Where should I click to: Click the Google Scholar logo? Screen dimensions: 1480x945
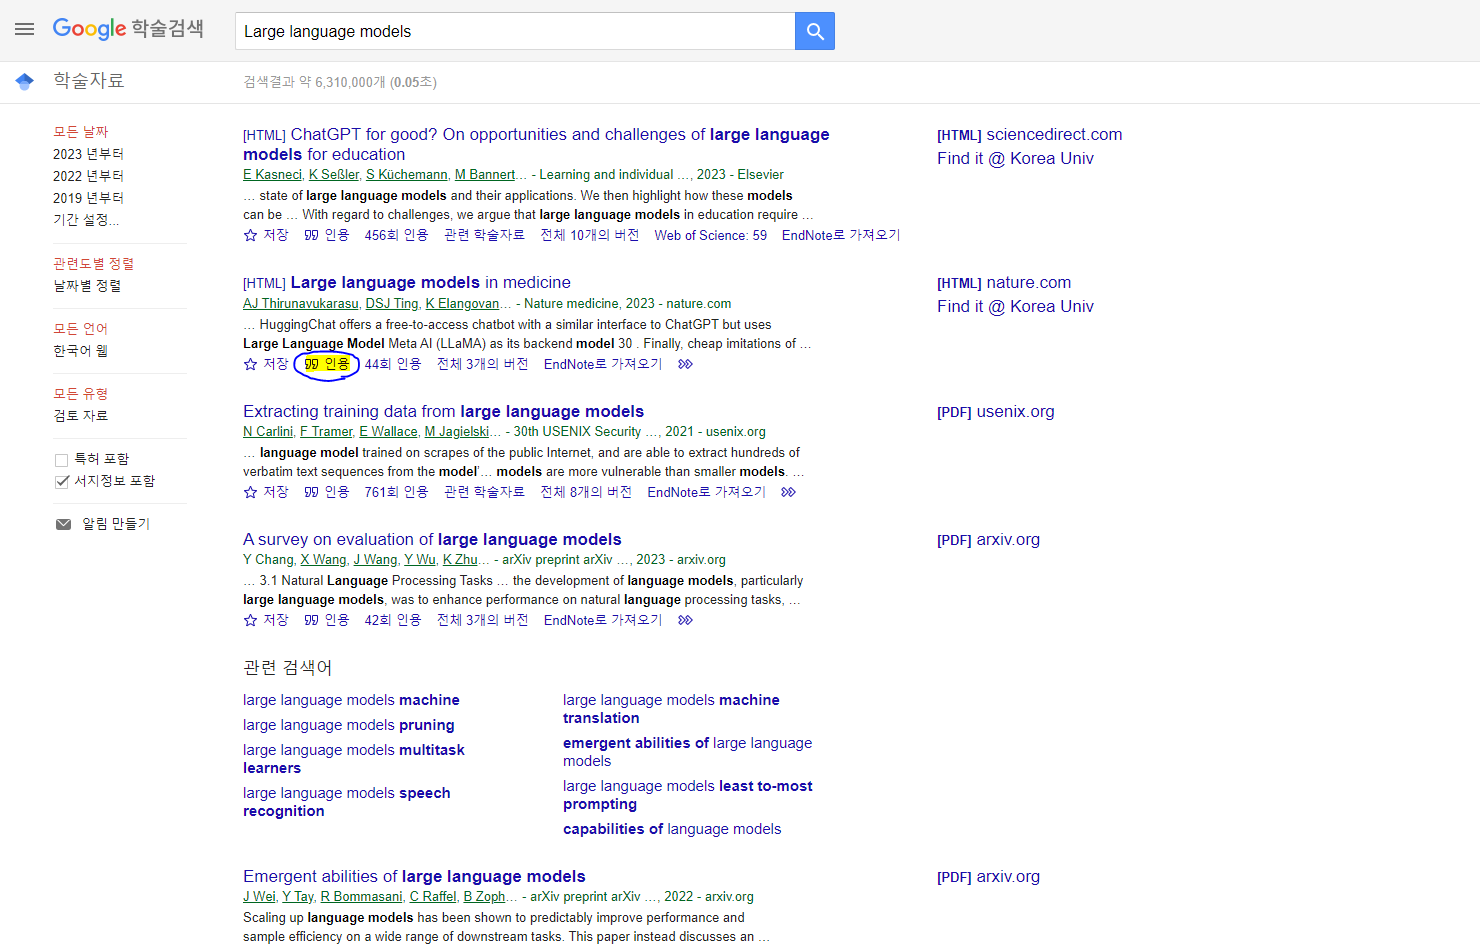tap(128, 29)
